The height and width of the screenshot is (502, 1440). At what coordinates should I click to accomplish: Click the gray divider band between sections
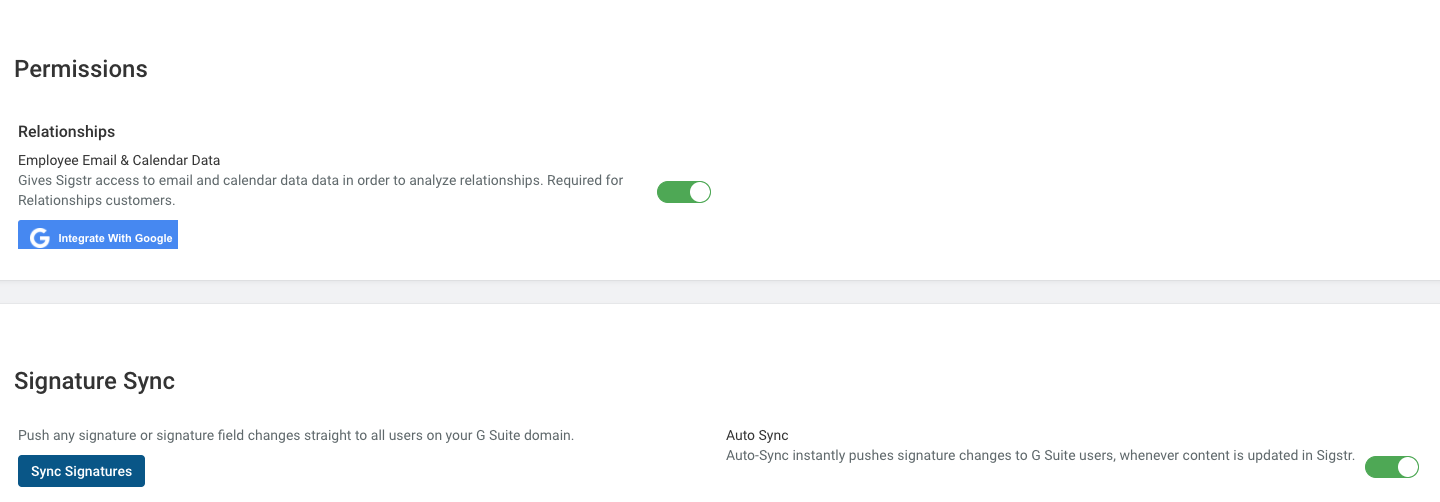click(x=720, y=292)
